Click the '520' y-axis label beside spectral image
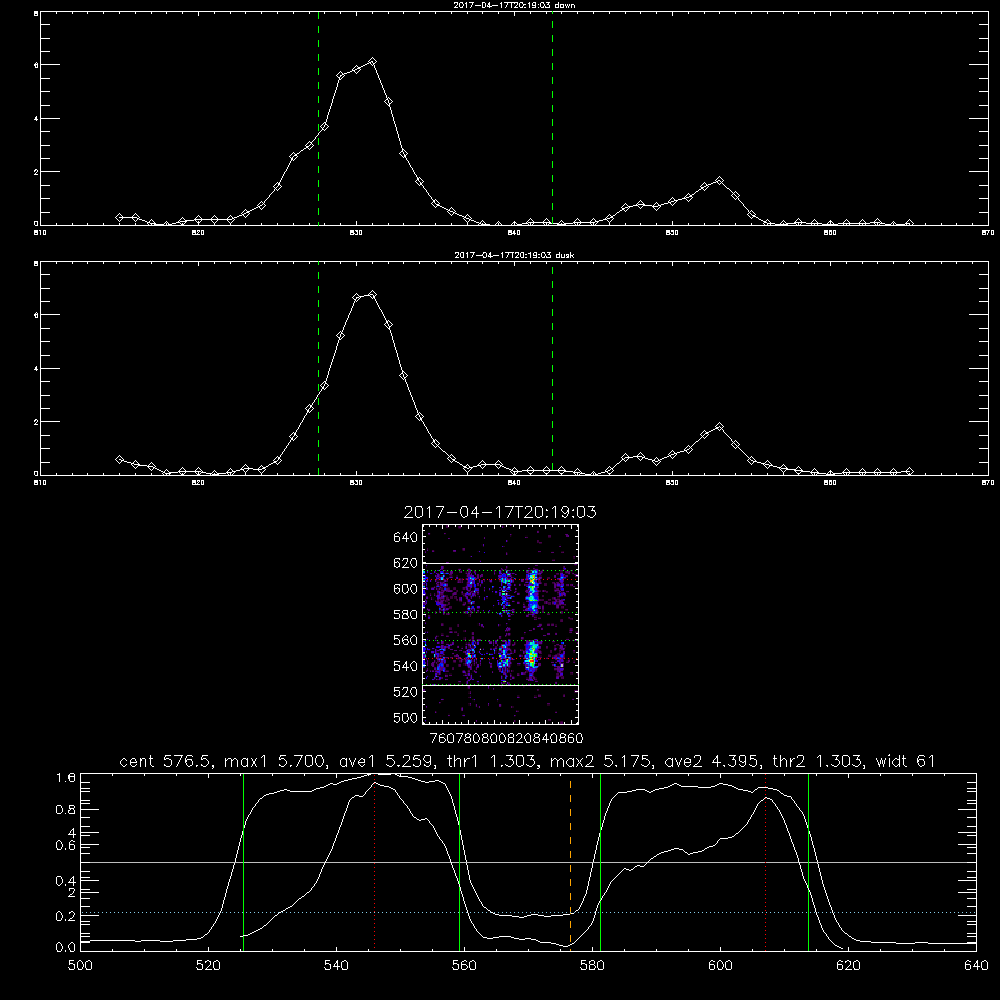The width and height of the screenshot is (1000, 1000). coord(405,692)
